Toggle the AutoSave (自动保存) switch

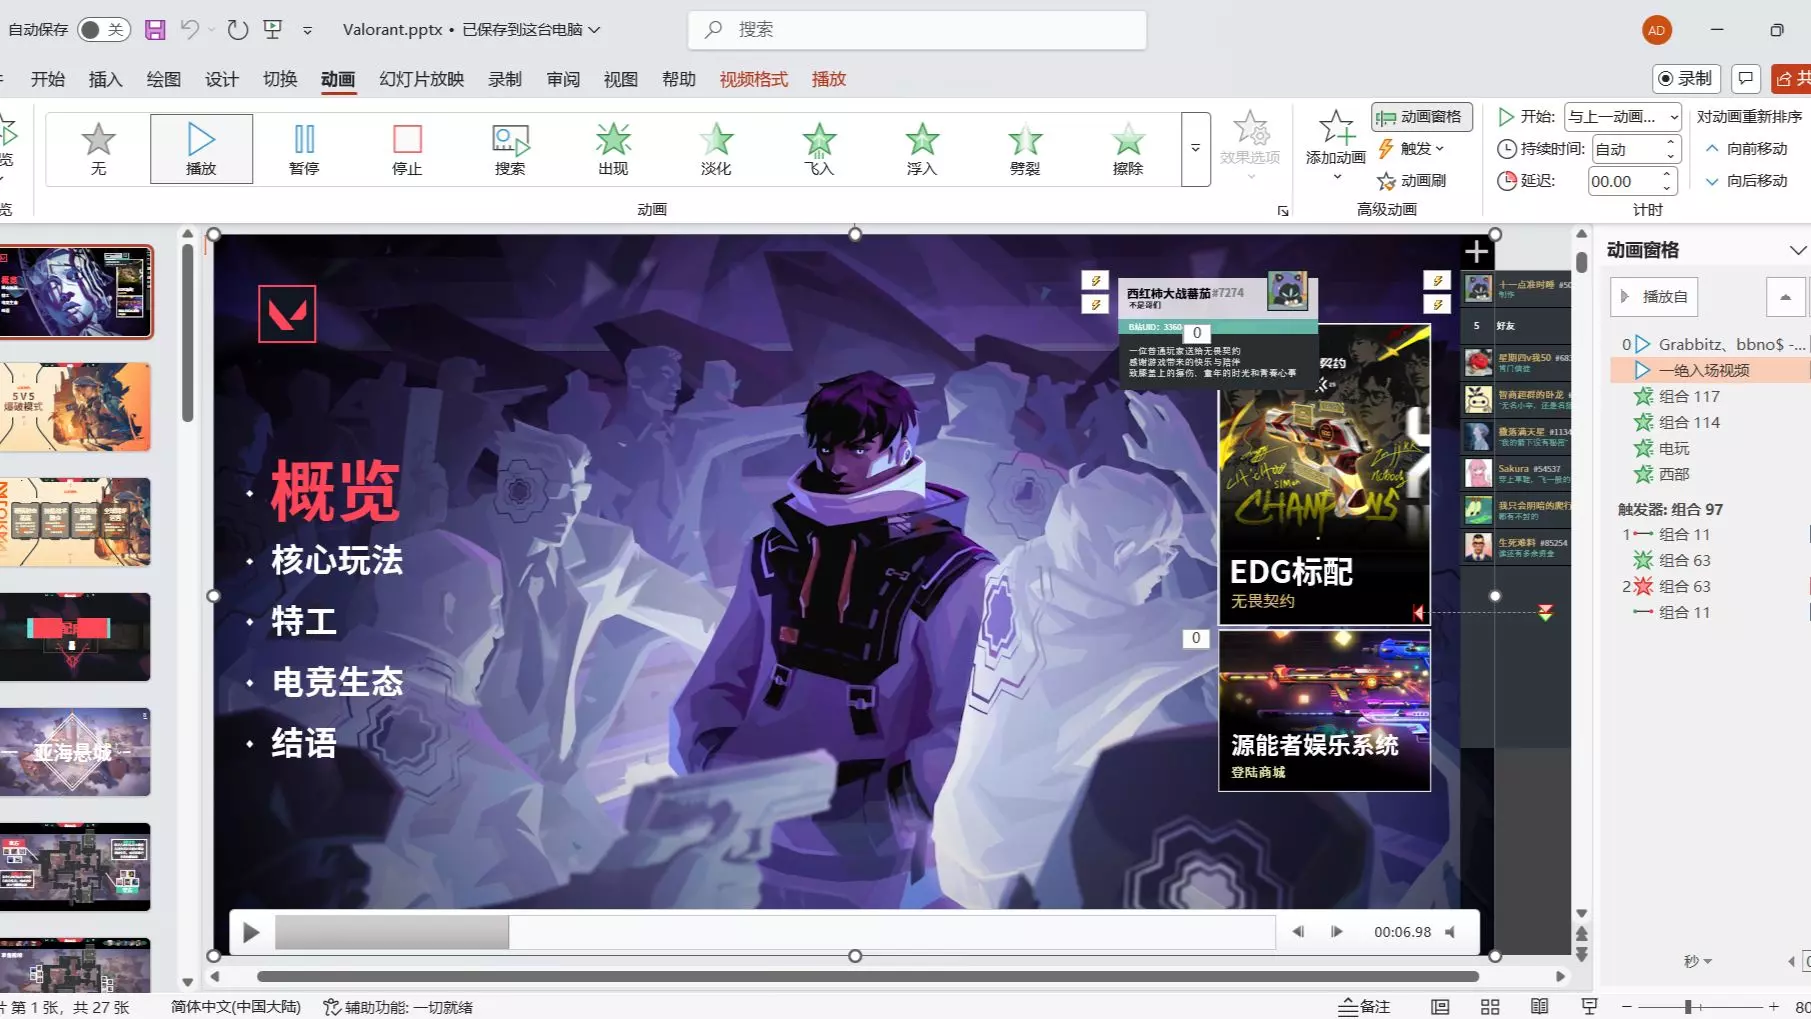pos(103,30)
